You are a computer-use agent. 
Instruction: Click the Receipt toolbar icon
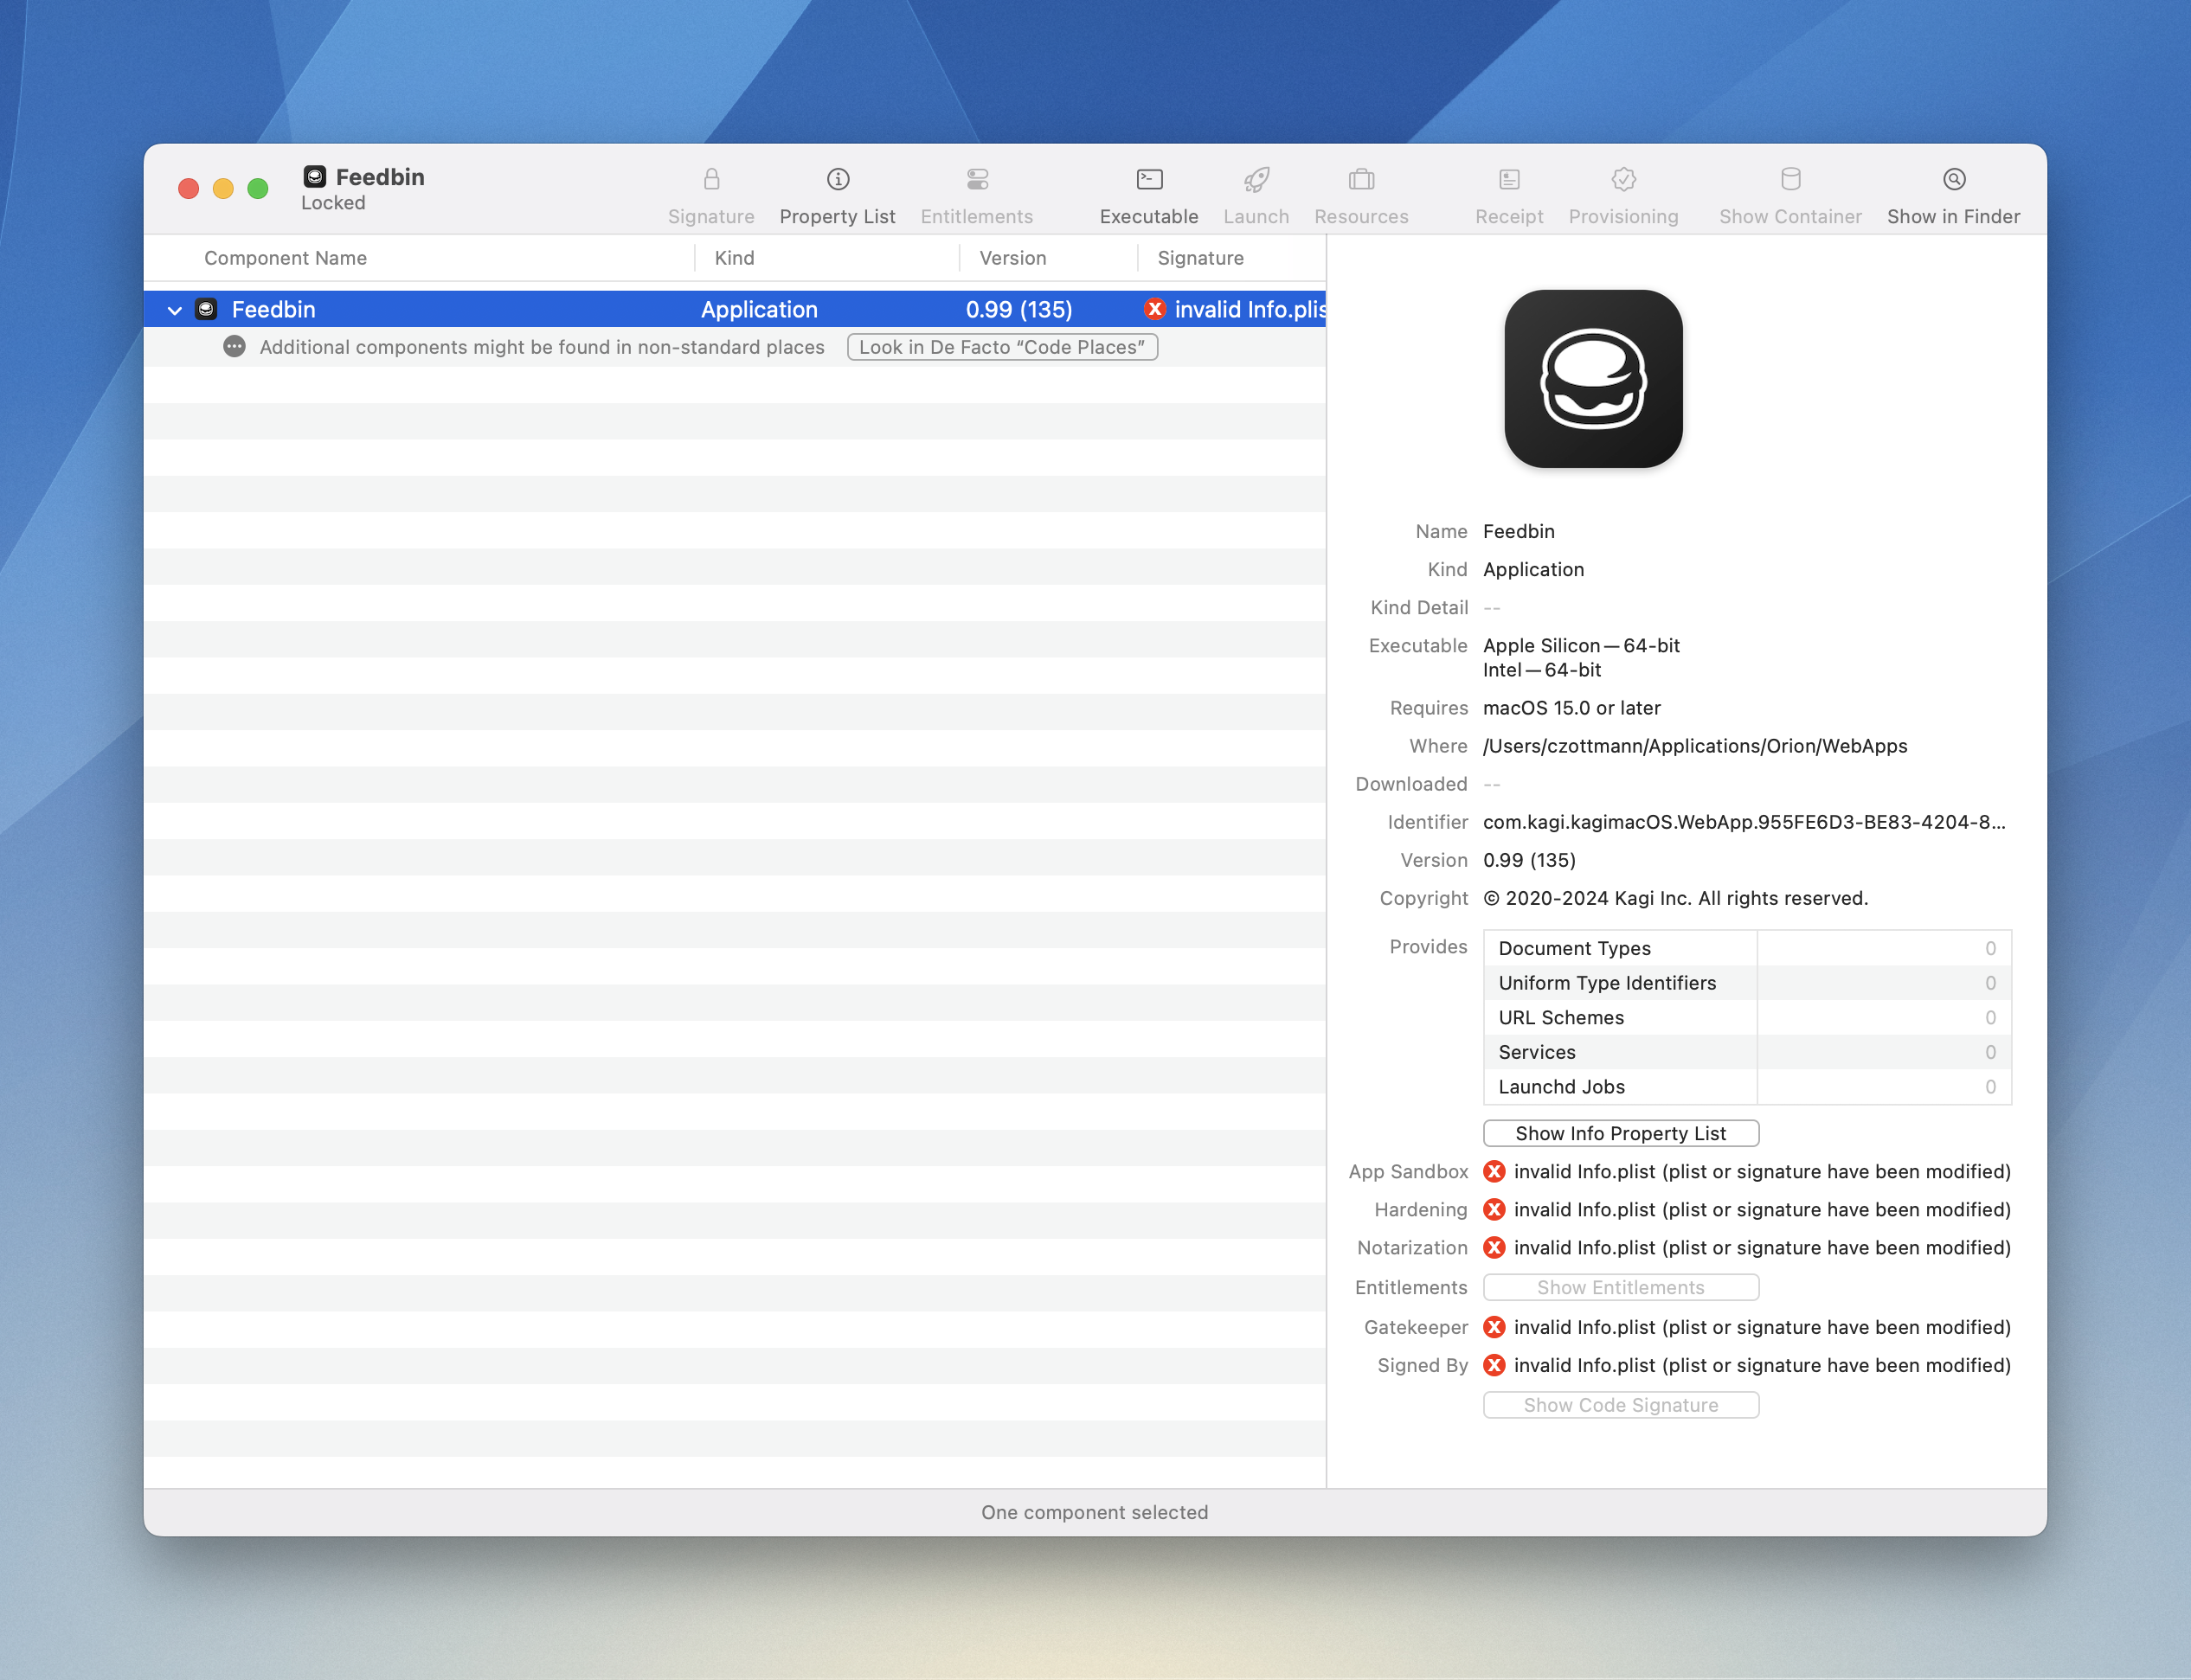click(x=1509, y=180)
